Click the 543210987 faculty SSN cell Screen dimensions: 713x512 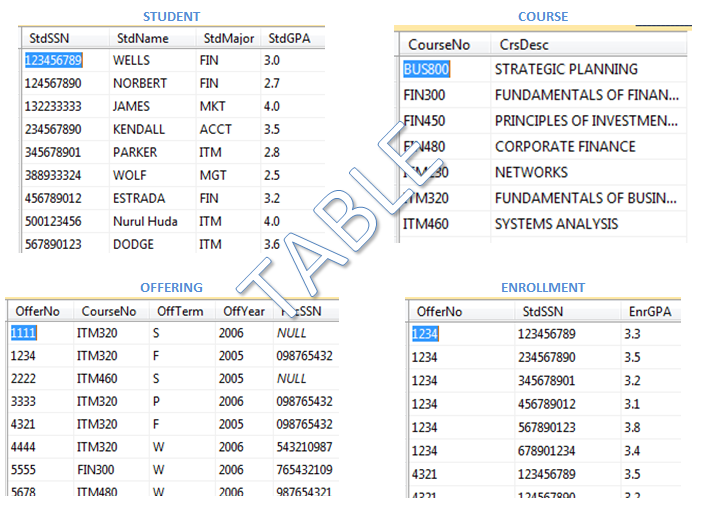click(304, 447)
